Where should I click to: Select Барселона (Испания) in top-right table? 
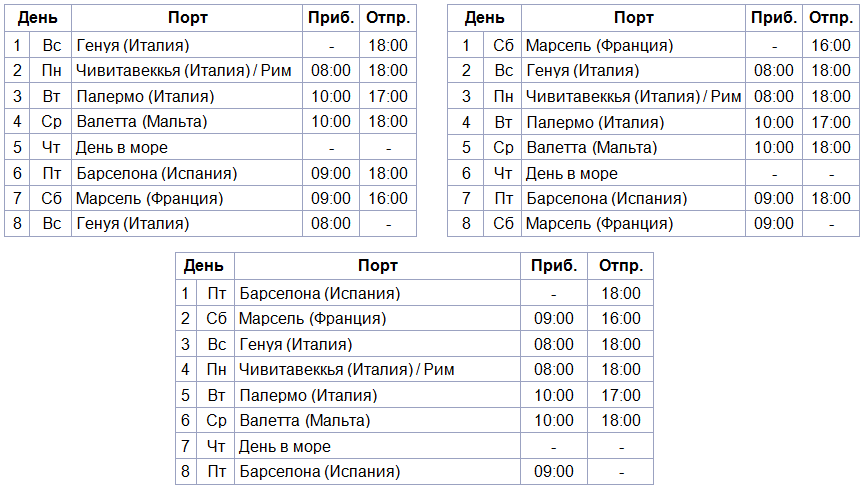pos(607,199)
